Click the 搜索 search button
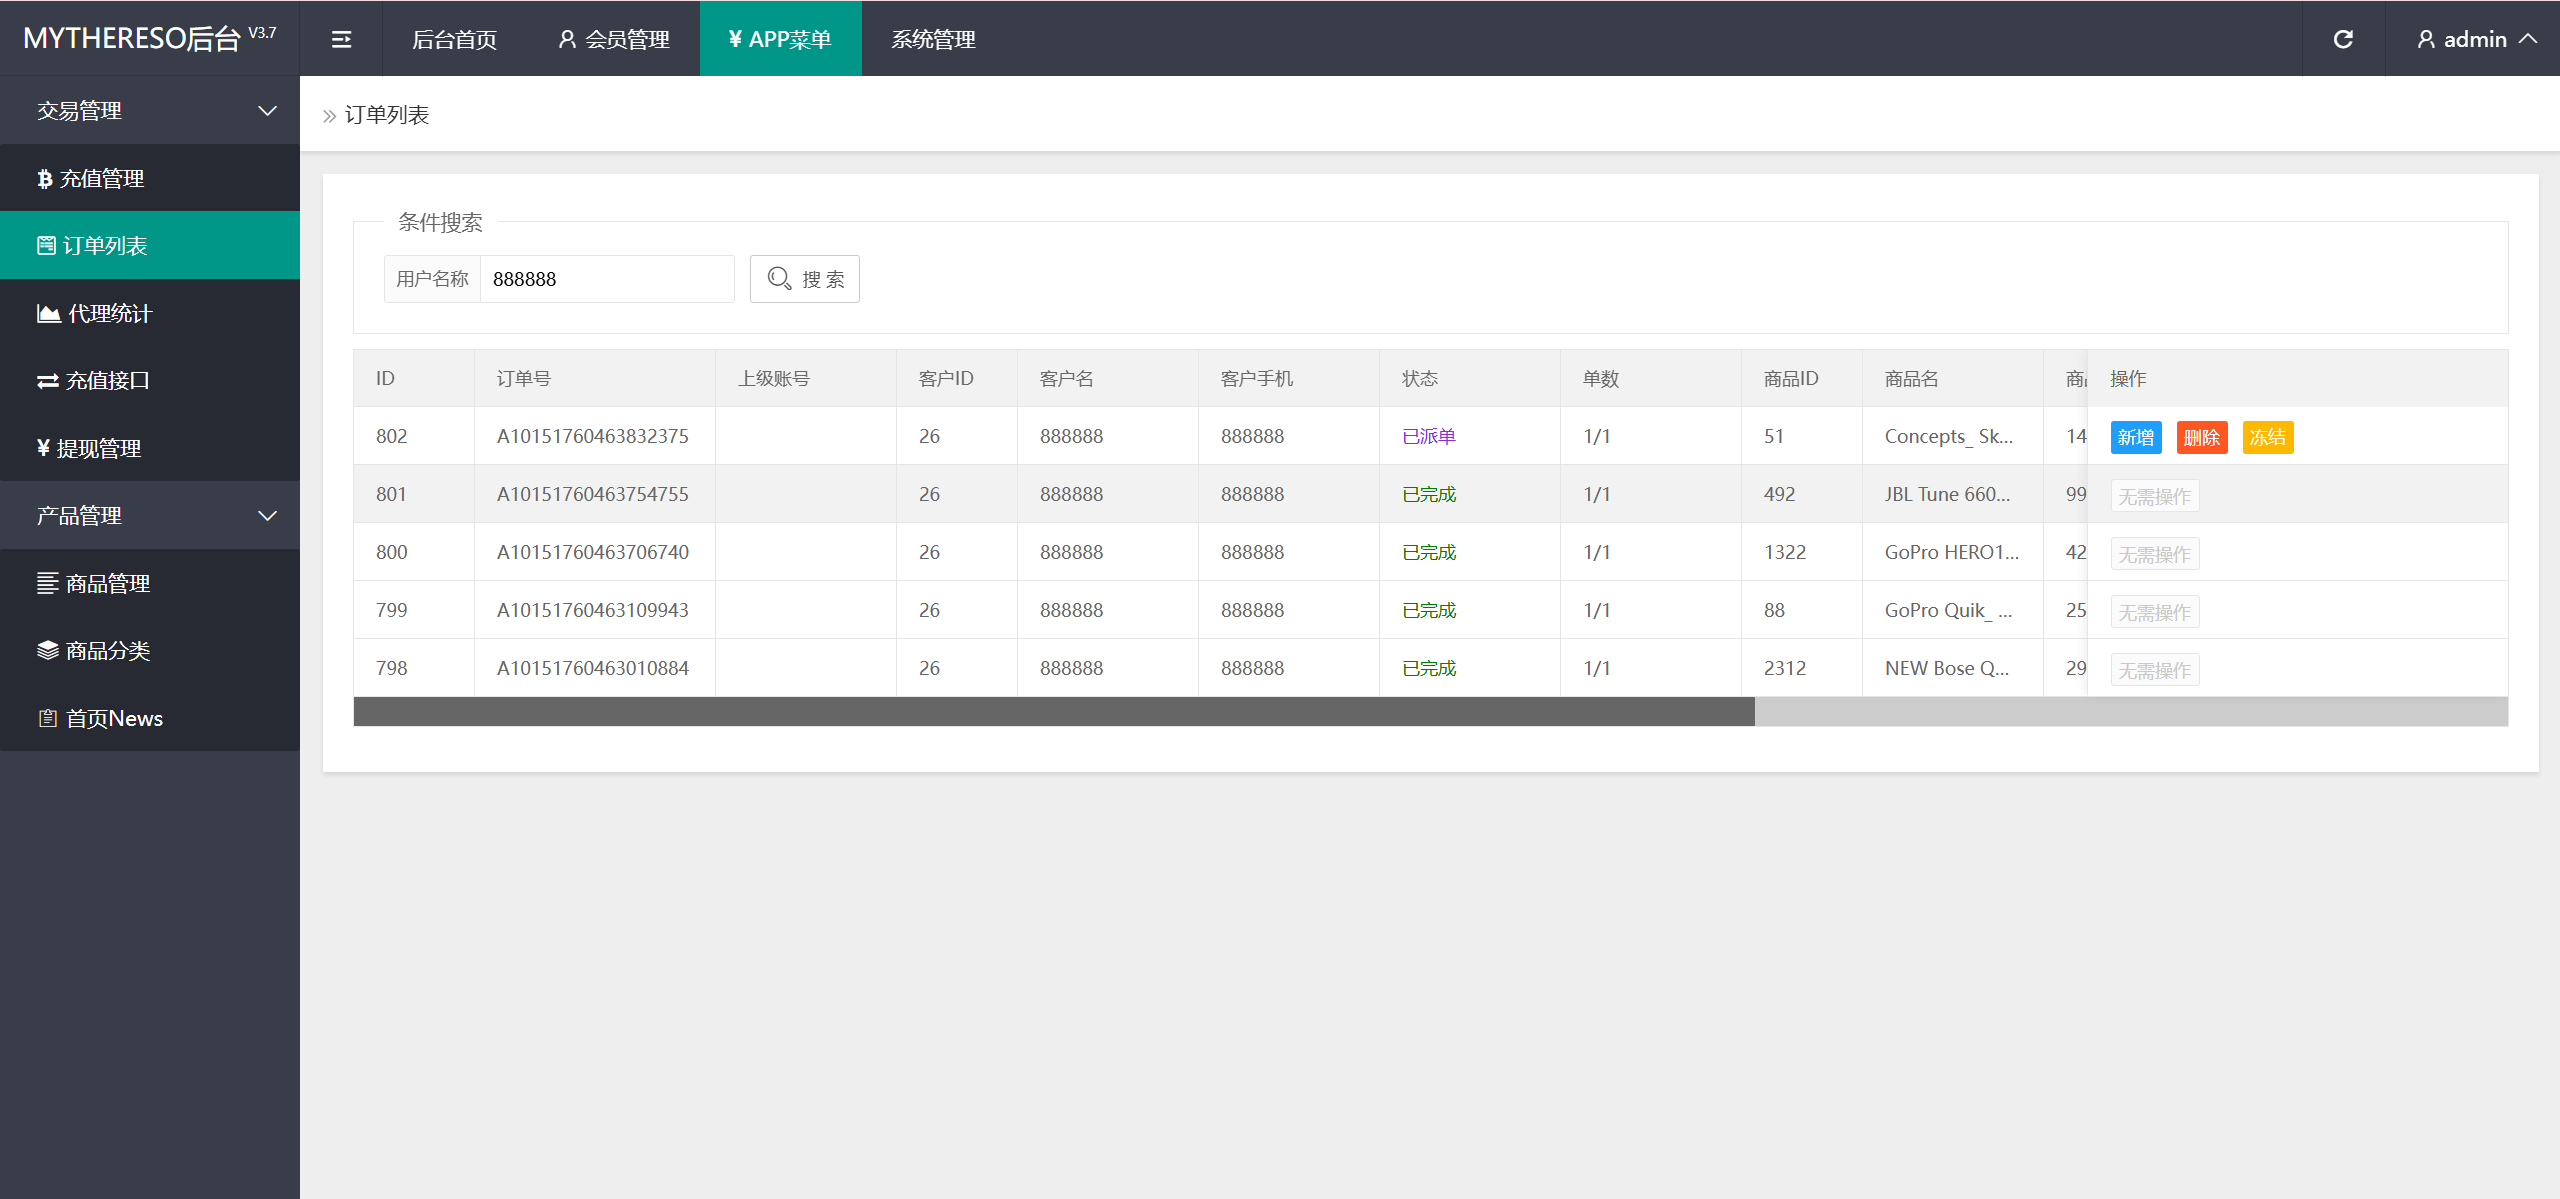Screen dimensions: 2560x1199 point(805,279)
